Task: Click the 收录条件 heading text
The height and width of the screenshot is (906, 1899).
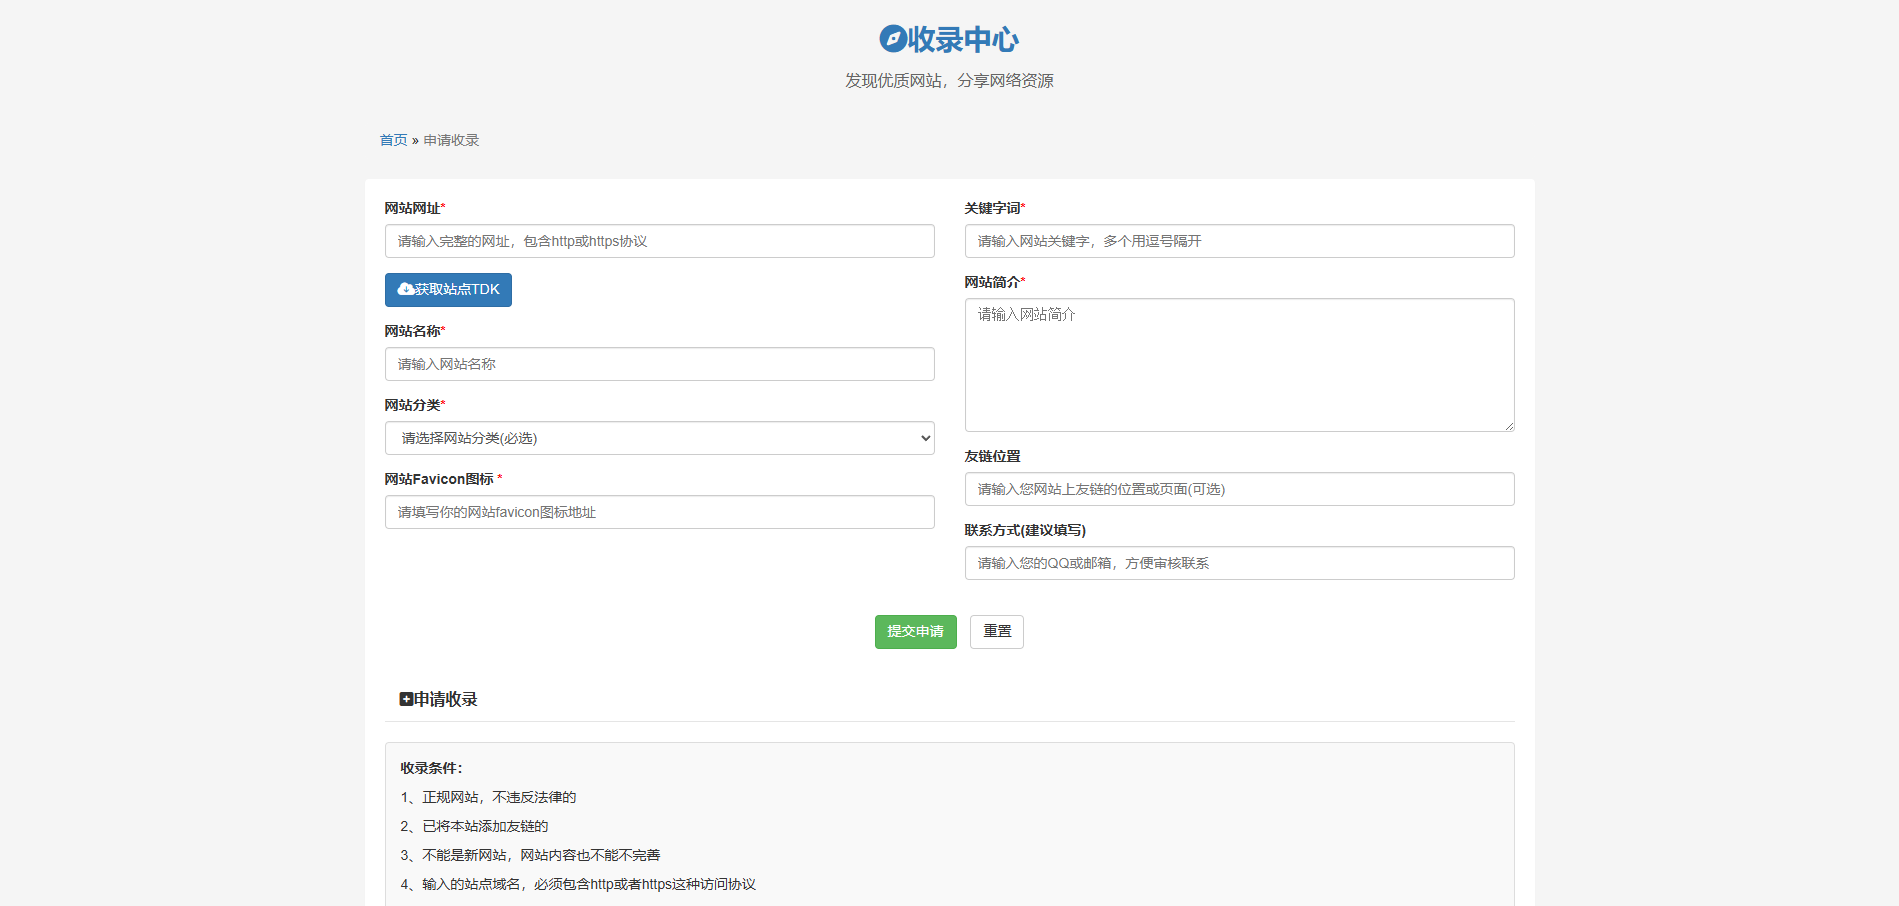Action: coord(431,768)
